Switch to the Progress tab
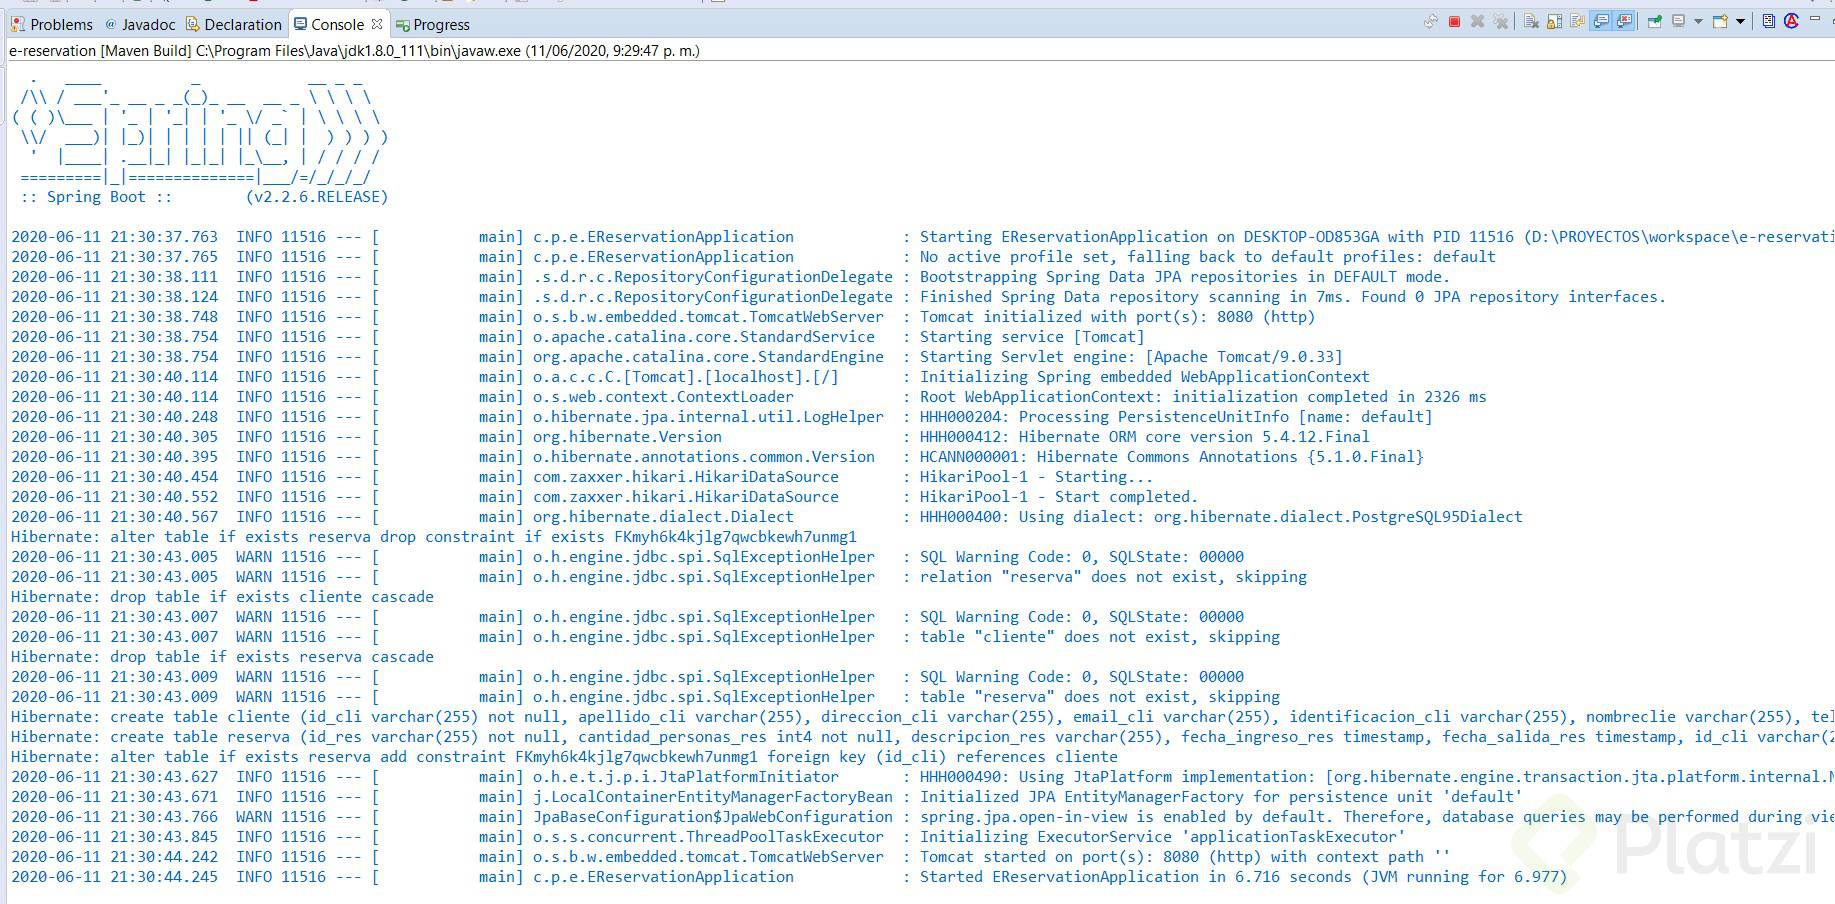Image resolution: width=1835 pixels, height=904 pixels. click(433, 24)
